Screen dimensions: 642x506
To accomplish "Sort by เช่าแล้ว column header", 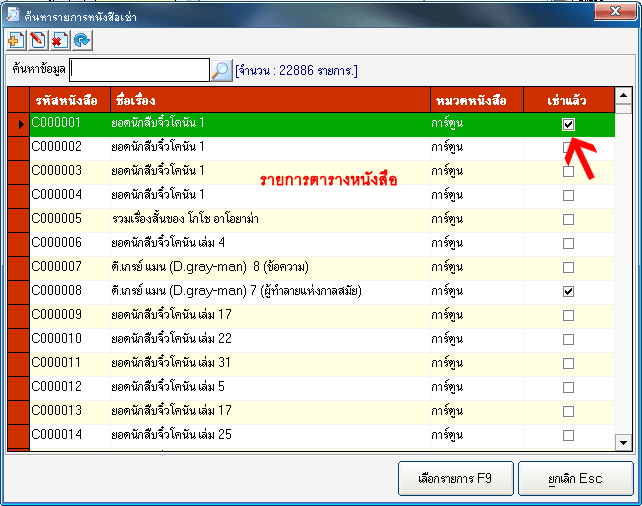I will tap(569, 100).
